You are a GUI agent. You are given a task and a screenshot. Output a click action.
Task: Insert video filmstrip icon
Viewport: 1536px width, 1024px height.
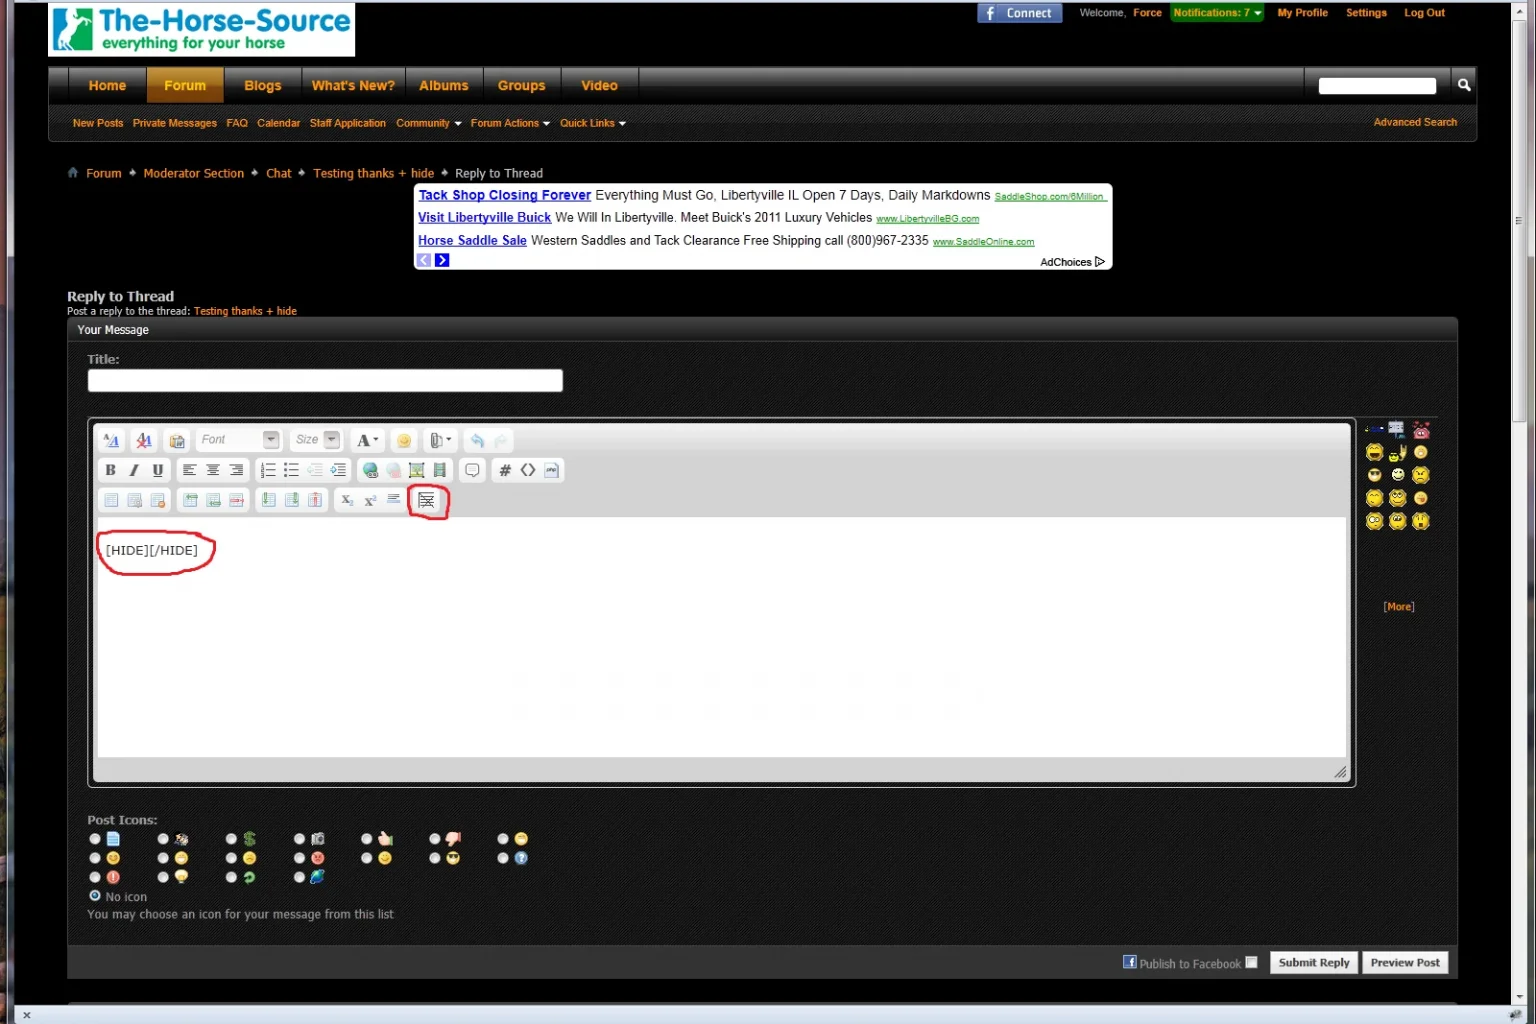point(440,470)
